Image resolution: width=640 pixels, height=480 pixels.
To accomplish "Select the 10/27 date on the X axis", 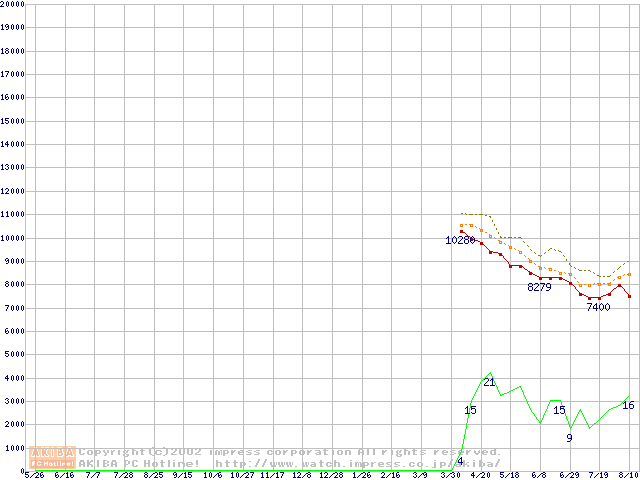I will [242, 476].
